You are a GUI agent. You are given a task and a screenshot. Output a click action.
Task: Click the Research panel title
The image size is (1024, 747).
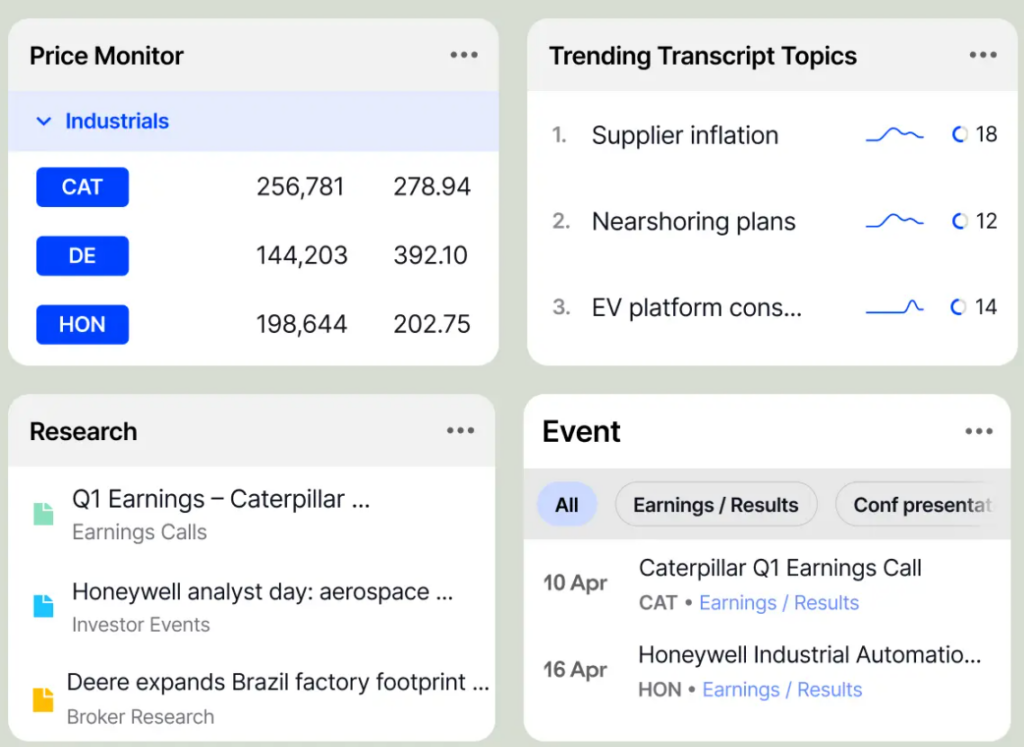tap(84, 432)
